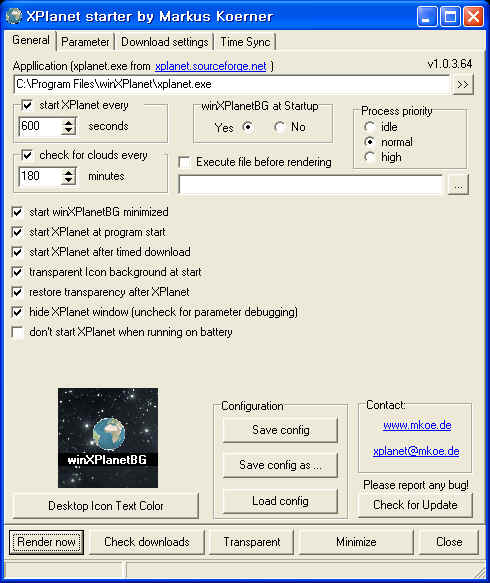
Task: Increase the seconds interval with up arrow
Action: [68, 122]
